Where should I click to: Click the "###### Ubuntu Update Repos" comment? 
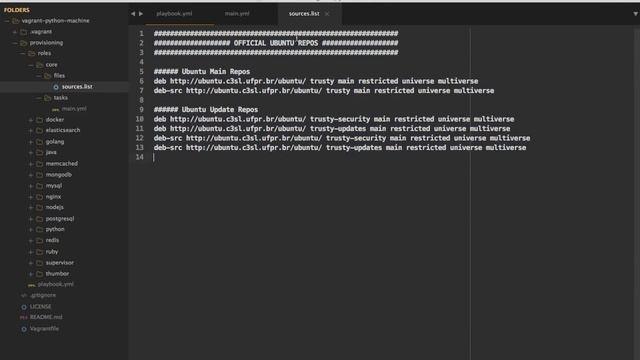206,109
